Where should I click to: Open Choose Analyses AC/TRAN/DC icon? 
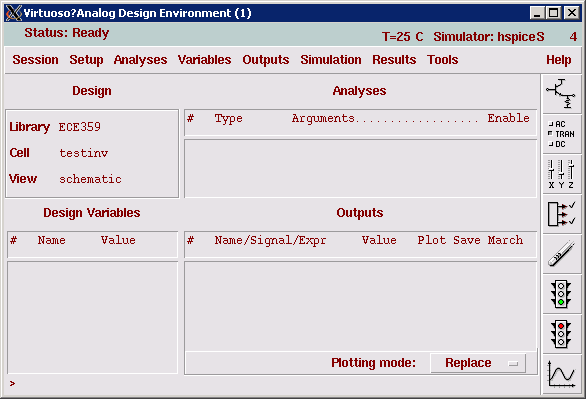tap(561, 134)
